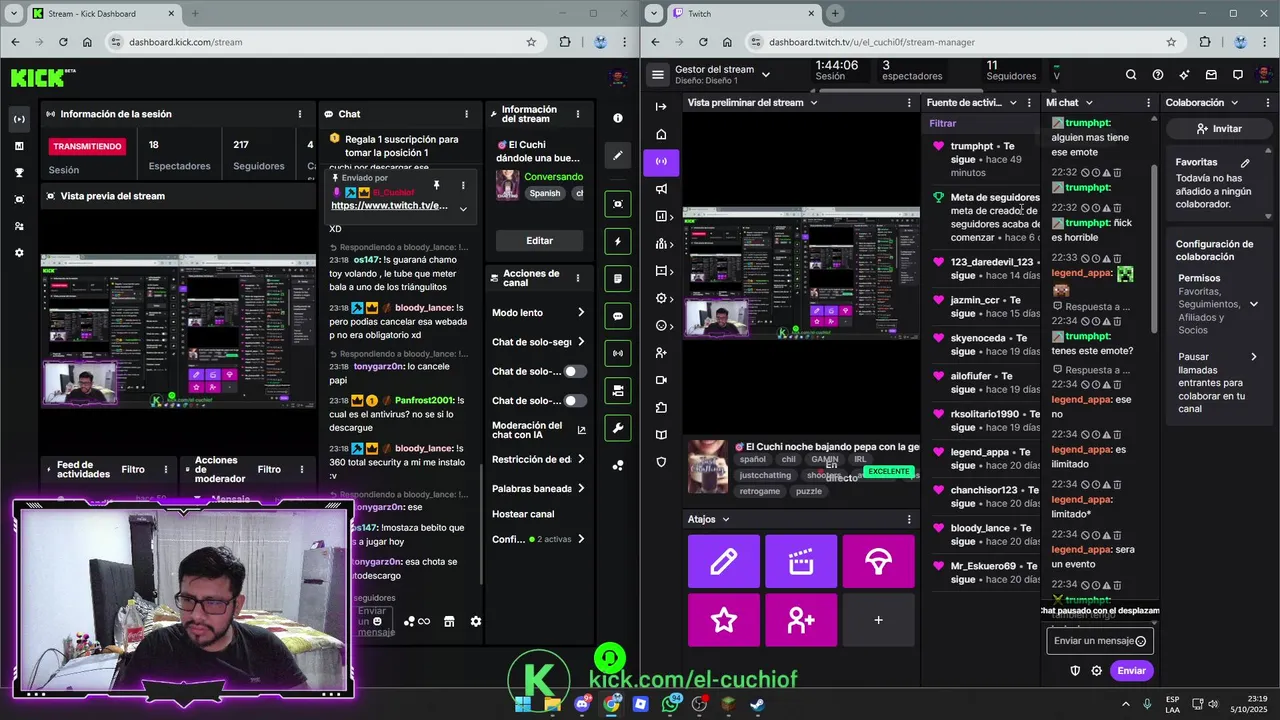
Task: Toggle the second Chat de solo switch
Action: [x=575, y=401]
